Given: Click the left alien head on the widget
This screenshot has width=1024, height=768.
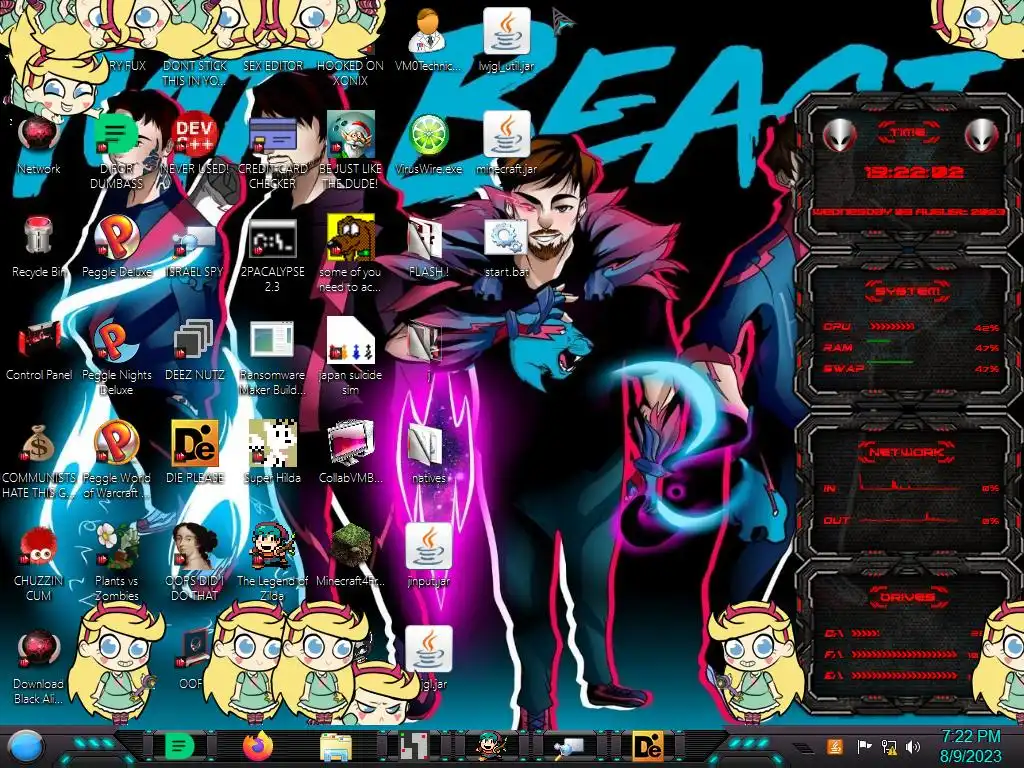Looking at the screenshot, I should point(839,136).
